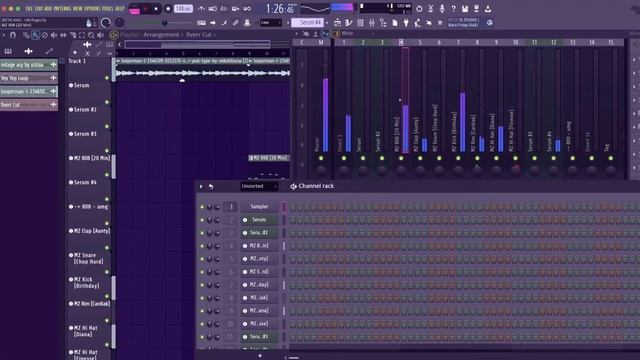Select the Slice tool in playlist toolbar
640x360 pixels.
73,35
